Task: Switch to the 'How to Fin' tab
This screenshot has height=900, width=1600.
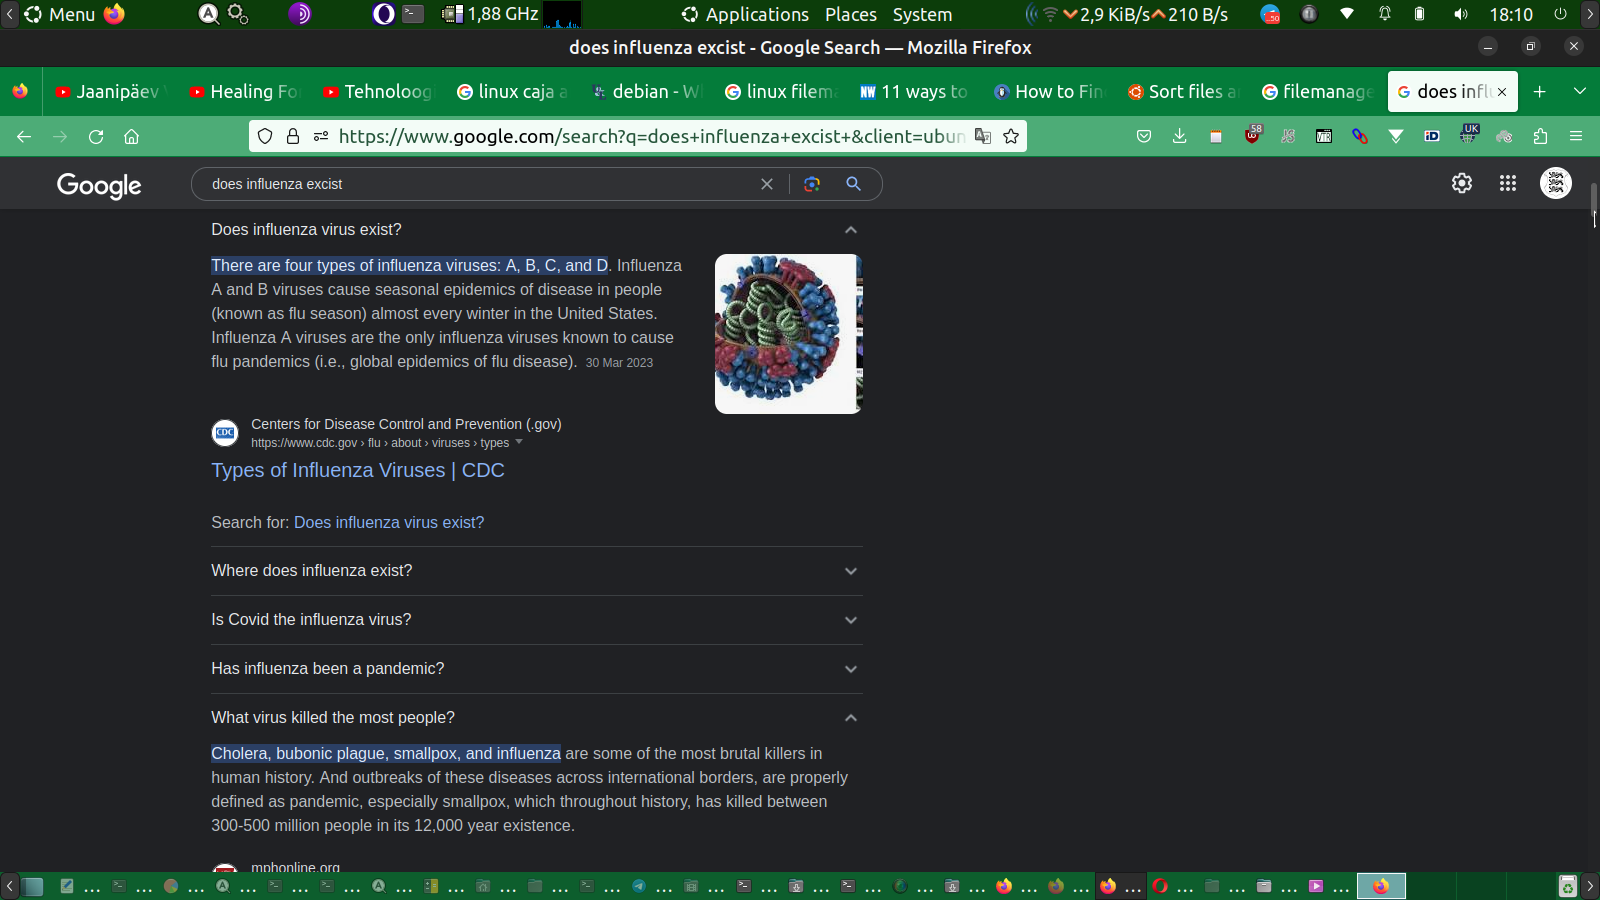Action: point(1047,91)
